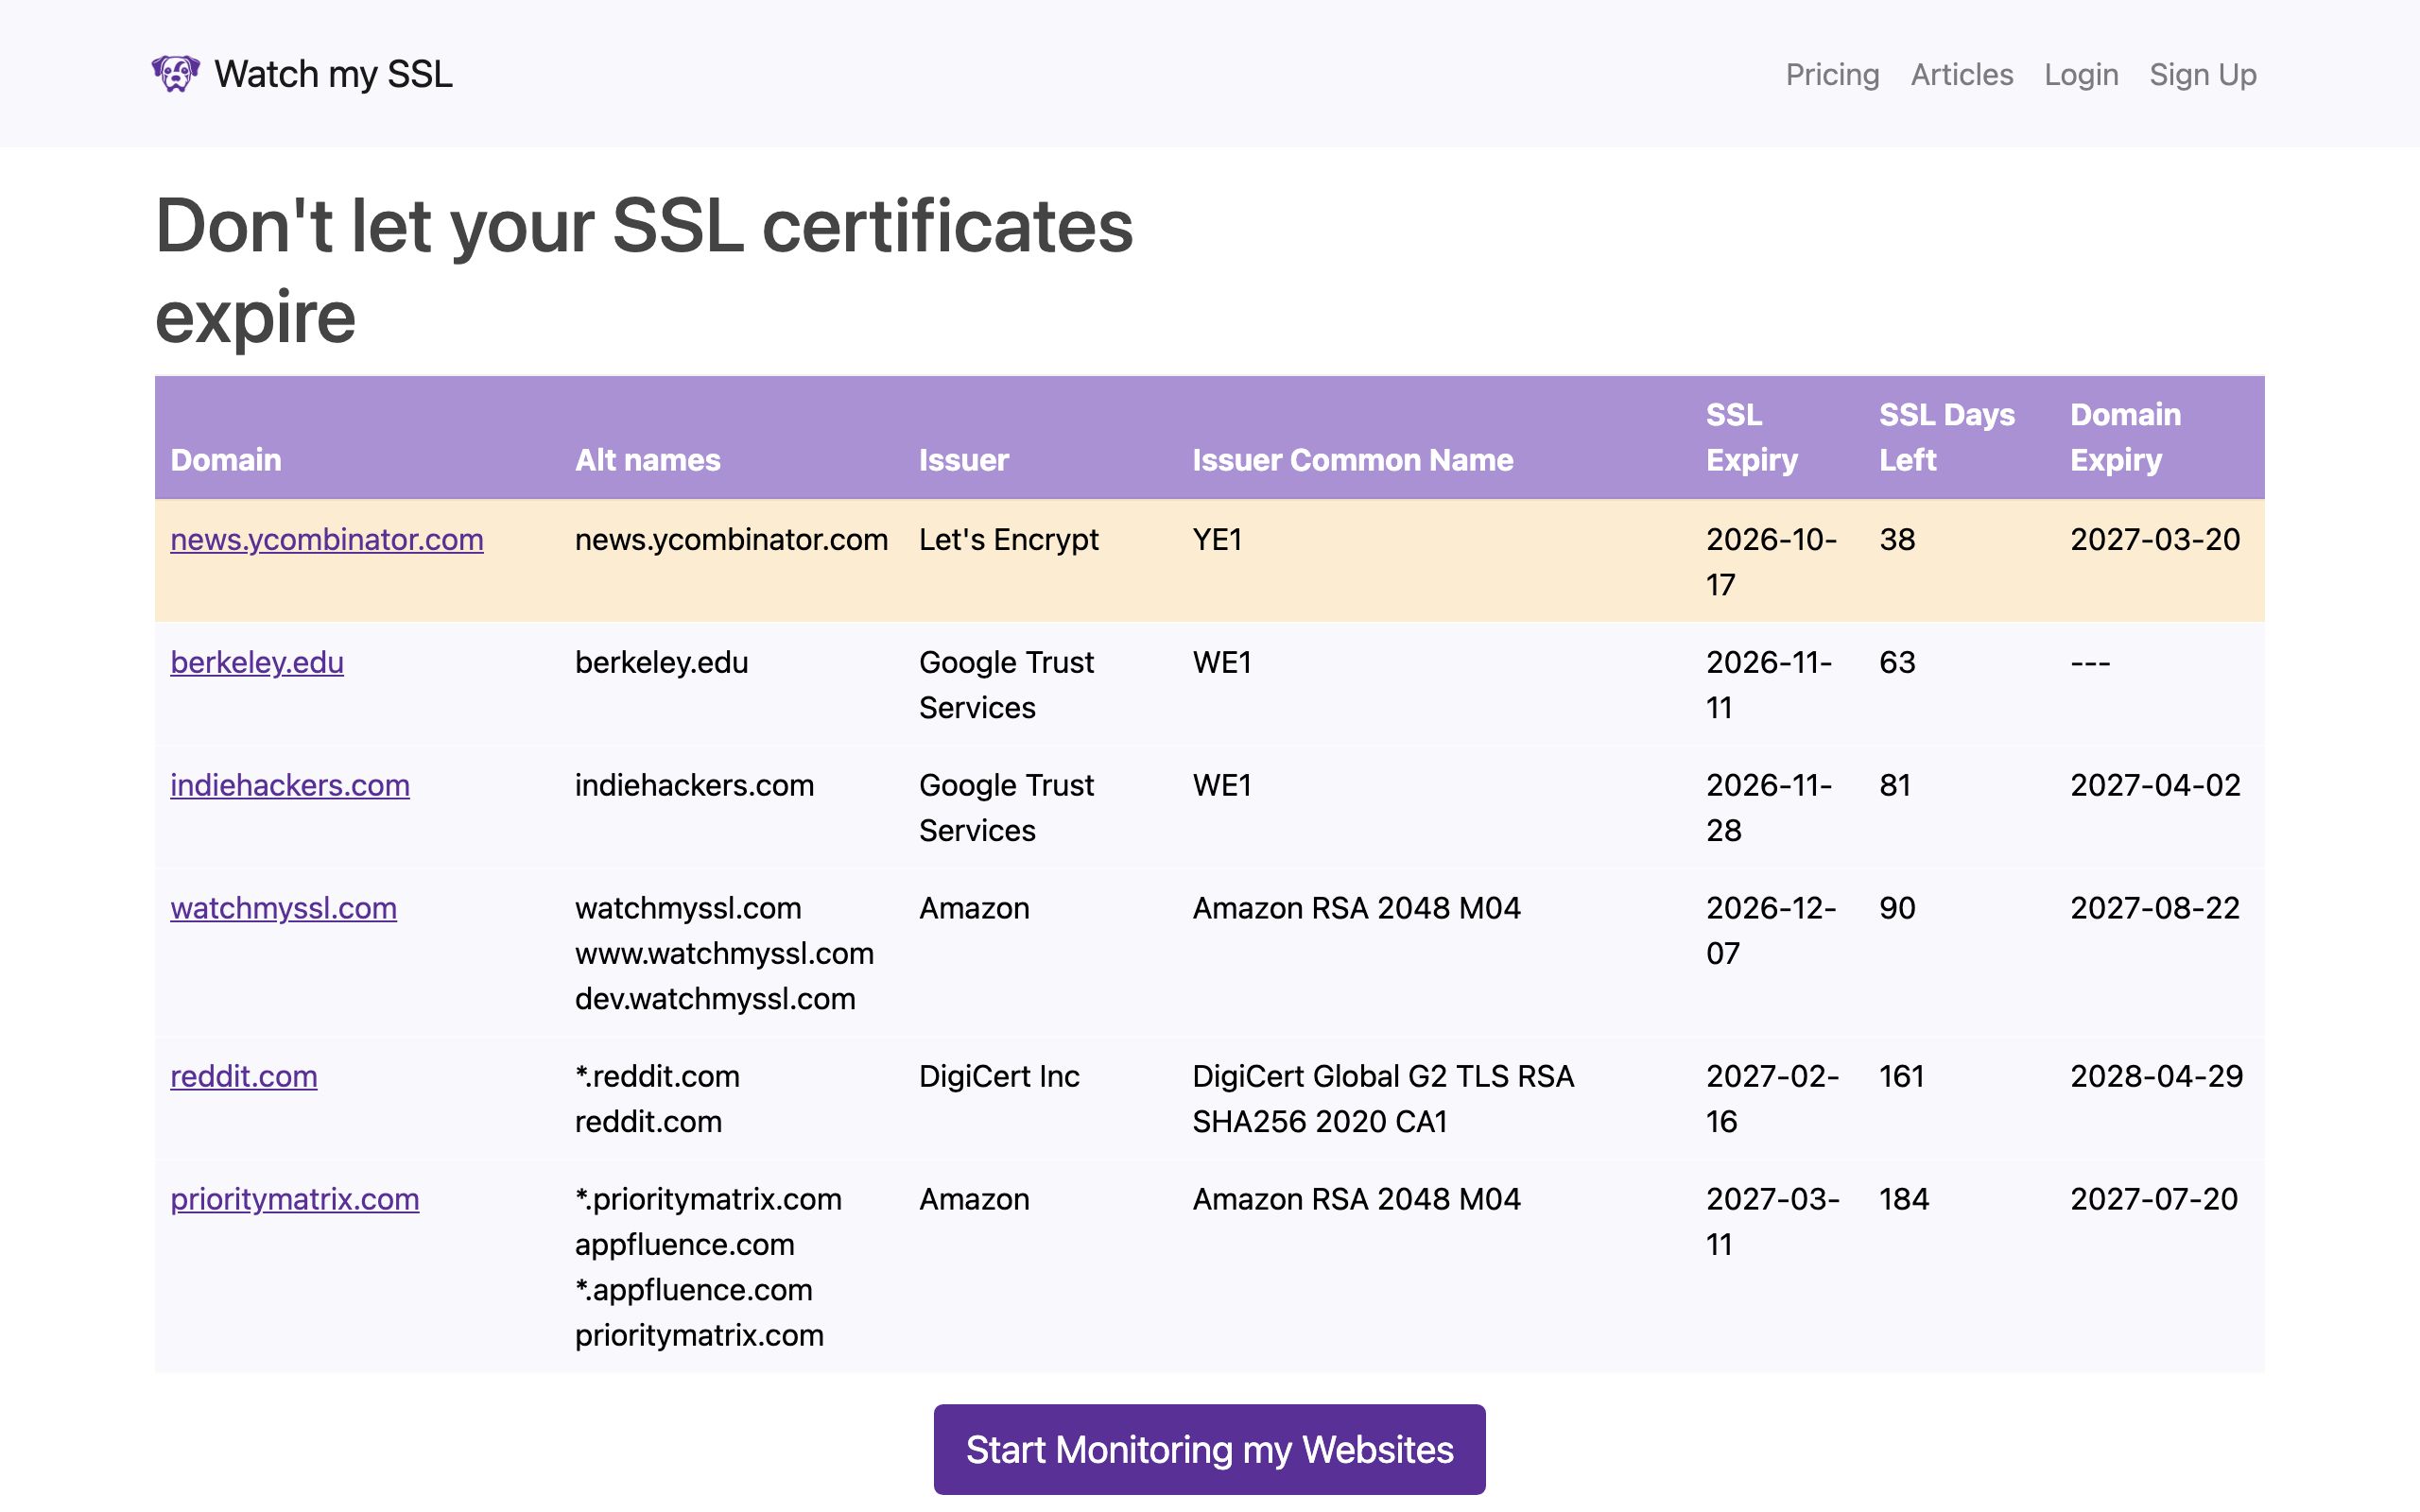This screenshot has width=2420, height=1512.
Task: Click the SSL Days Left column header
Action: click(x=1946, y=437)
